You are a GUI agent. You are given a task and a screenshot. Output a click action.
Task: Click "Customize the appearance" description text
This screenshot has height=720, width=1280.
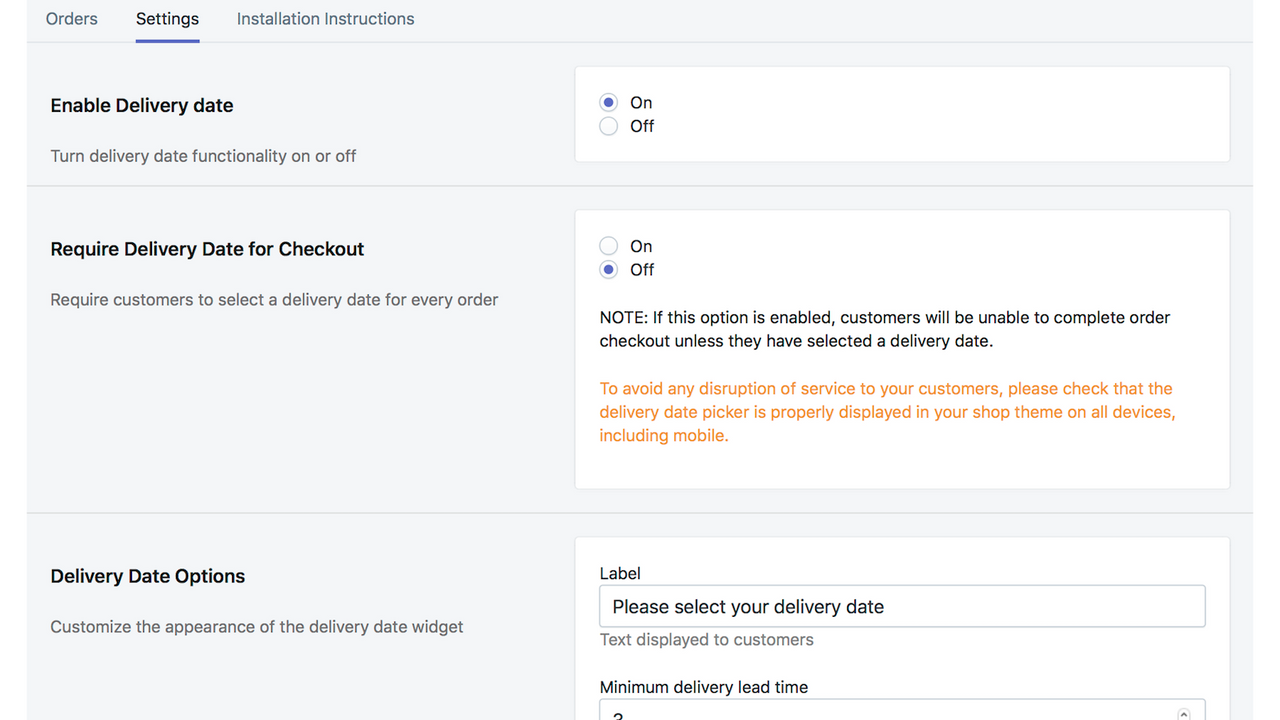256,626
